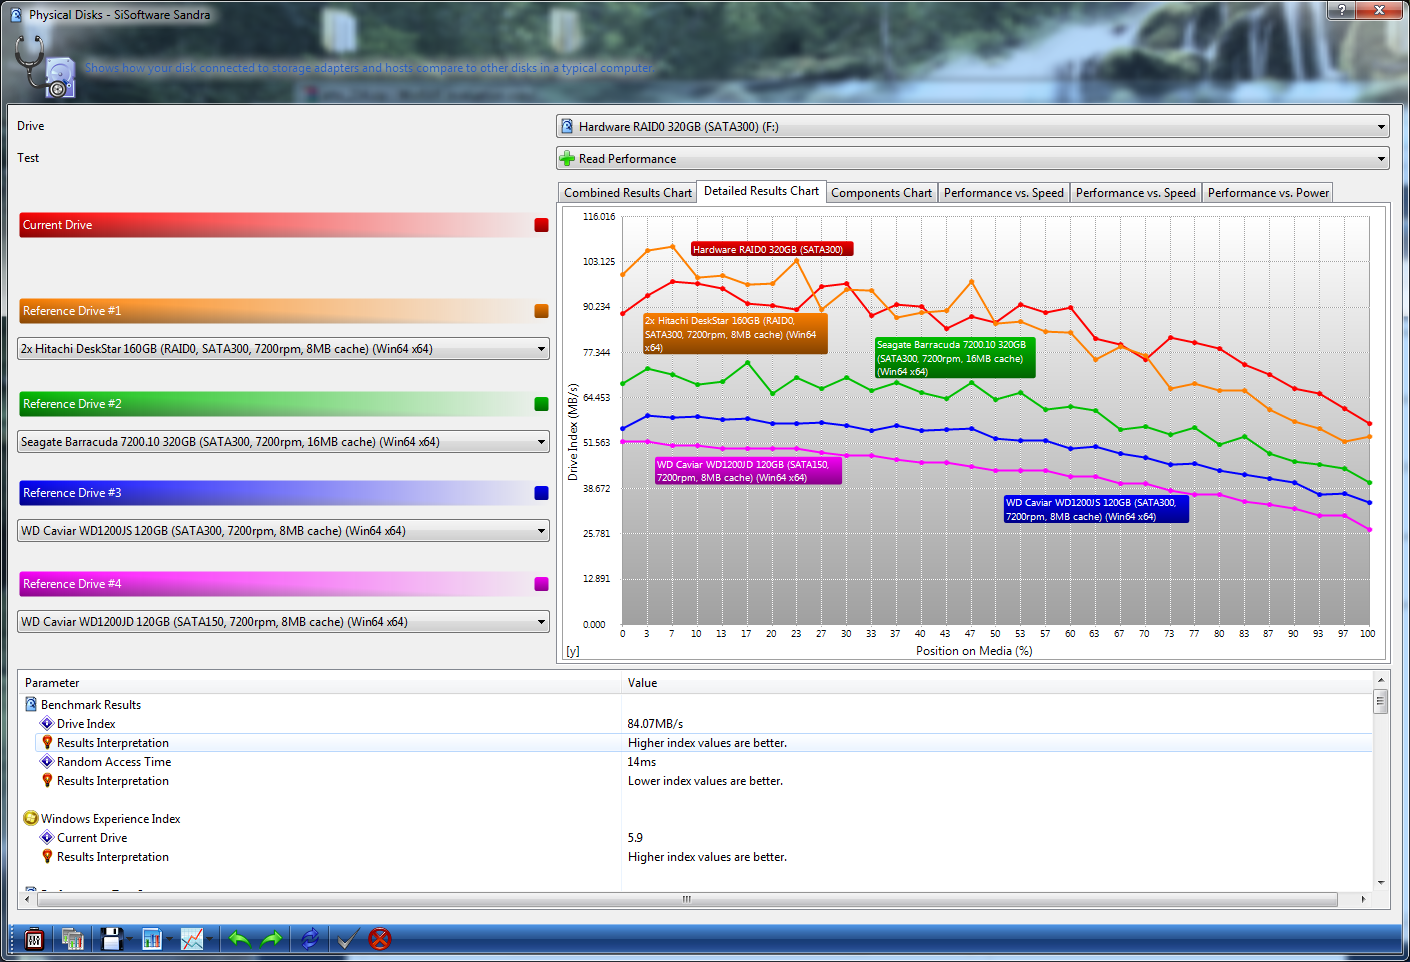Click the red Current Drive color swatch
The height and width of the screenshot is (962, 1410).
[x=541, y=225]
